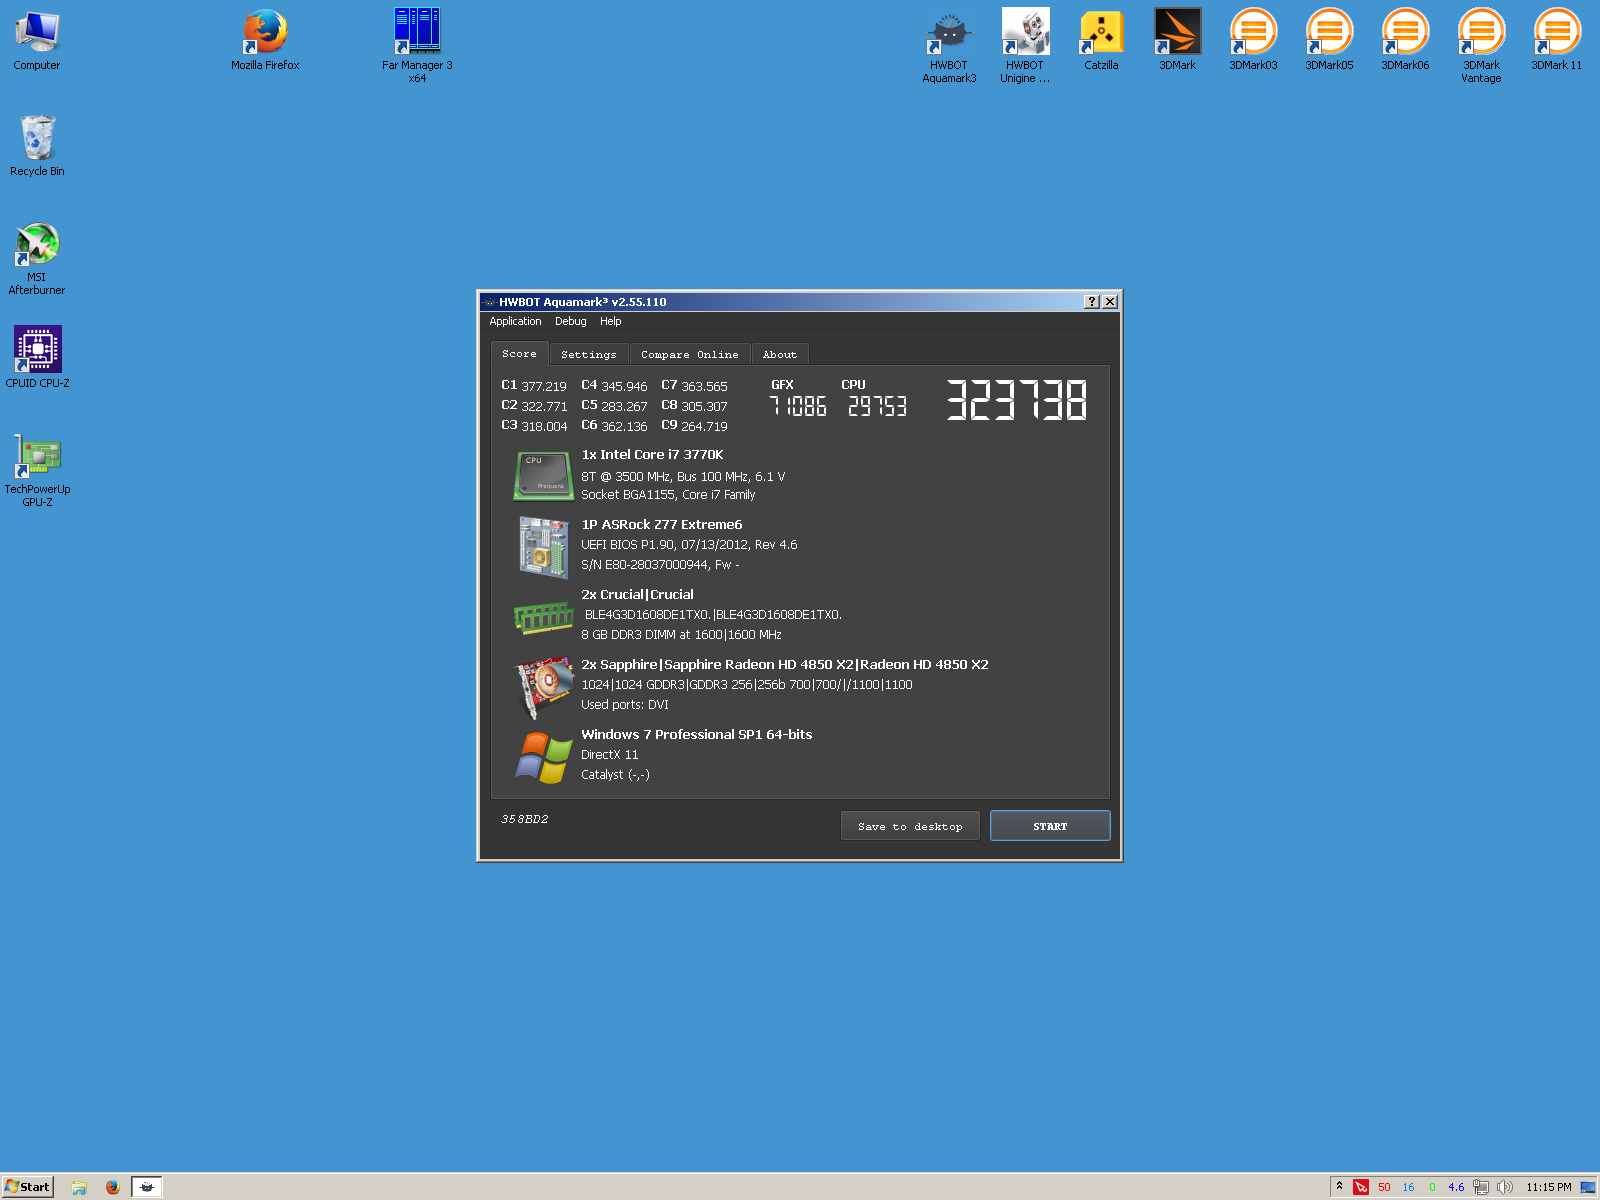Click the taskbar clock 11:15 PM

tap(1549, 1187)
